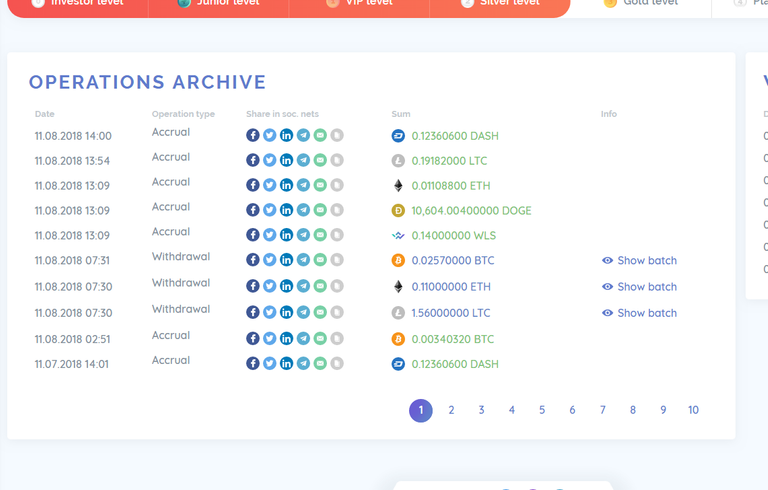Image resolution: width=768 pixels, height=490 pixels.
Task: Open page 5 in pagination
Action: (x=542, y=410)
